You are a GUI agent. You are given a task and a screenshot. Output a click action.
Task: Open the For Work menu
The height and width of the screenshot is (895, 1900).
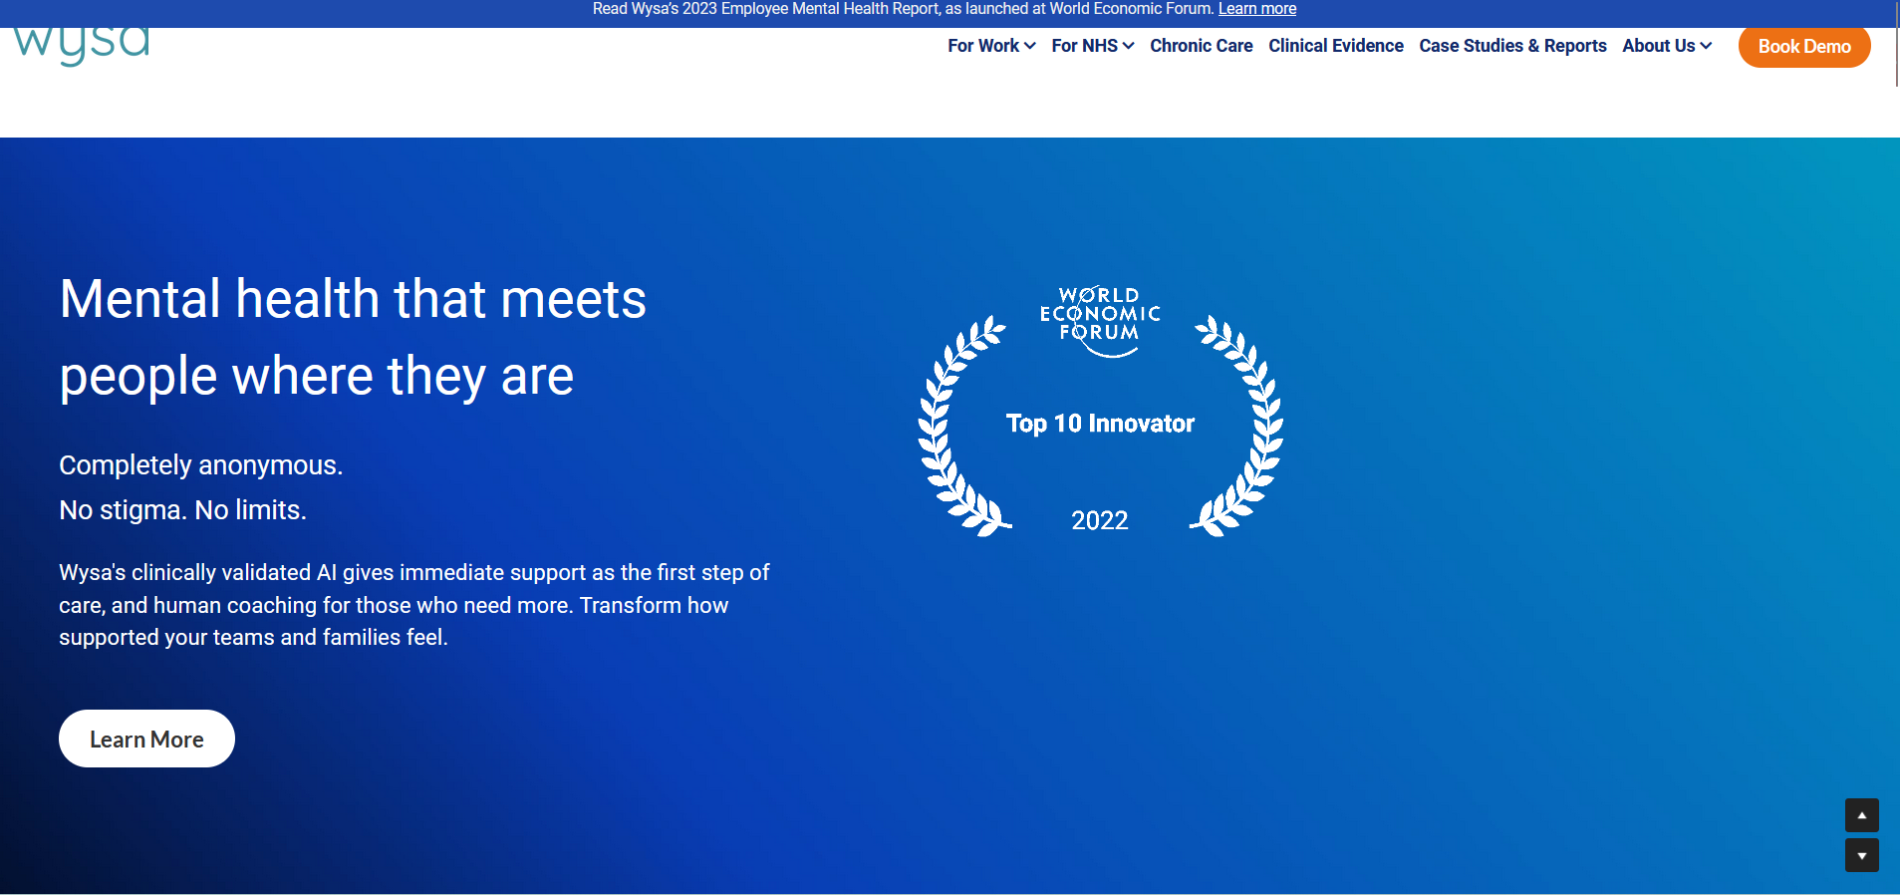(991, 46)
